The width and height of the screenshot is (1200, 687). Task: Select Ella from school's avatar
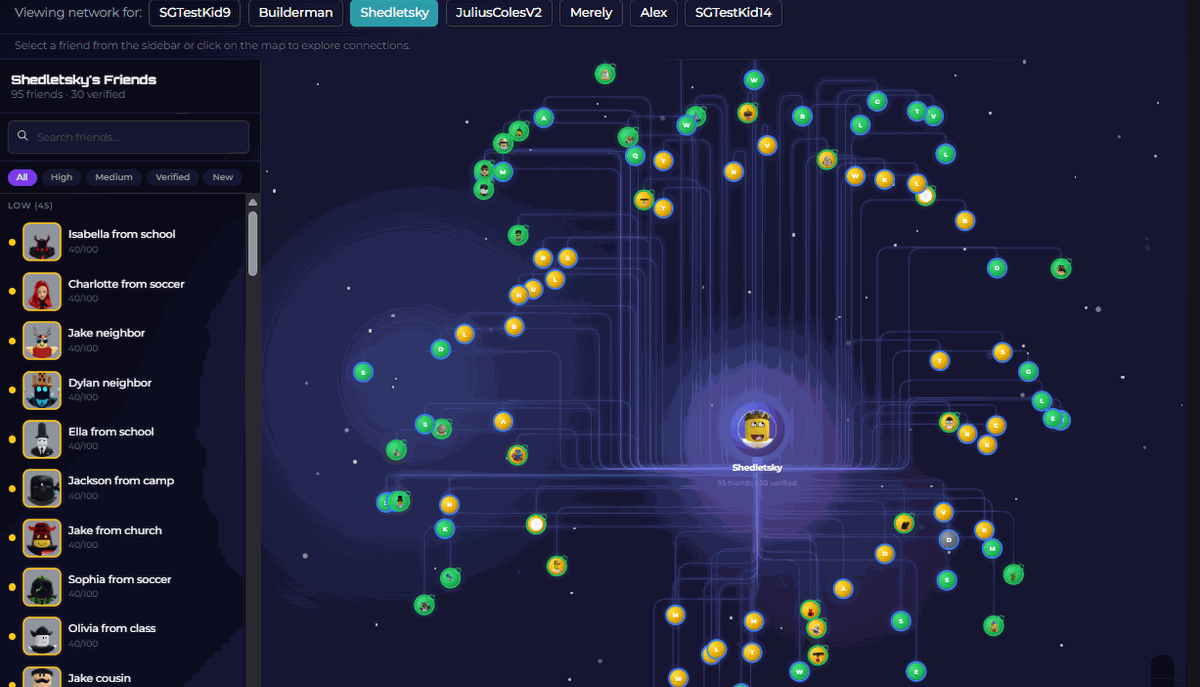(x=42, y=439)
